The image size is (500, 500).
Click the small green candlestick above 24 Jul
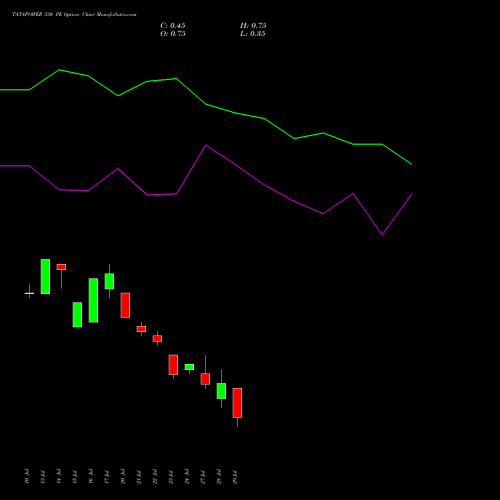click(189, 367)
